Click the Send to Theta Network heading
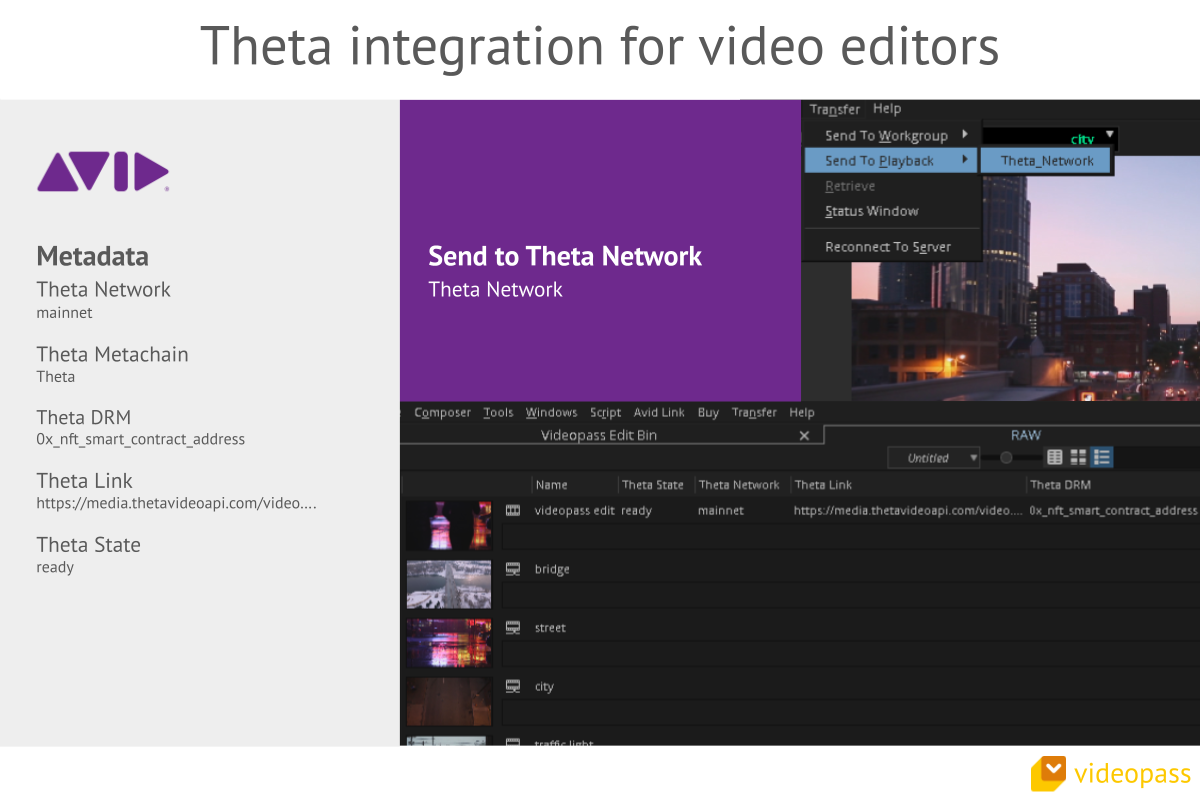 (x=565, y=256)
